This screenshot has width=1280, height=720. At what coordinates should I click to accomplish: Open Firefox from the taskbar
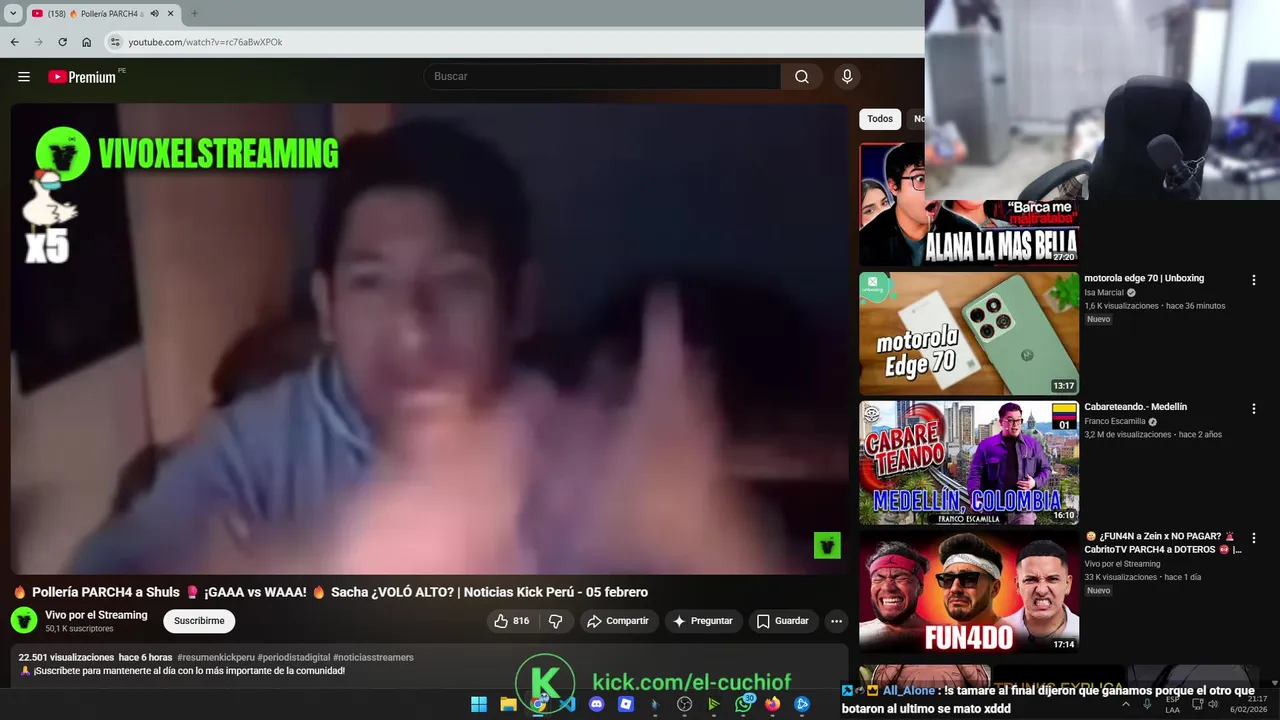pyautogui.click(x=772, y=704)
